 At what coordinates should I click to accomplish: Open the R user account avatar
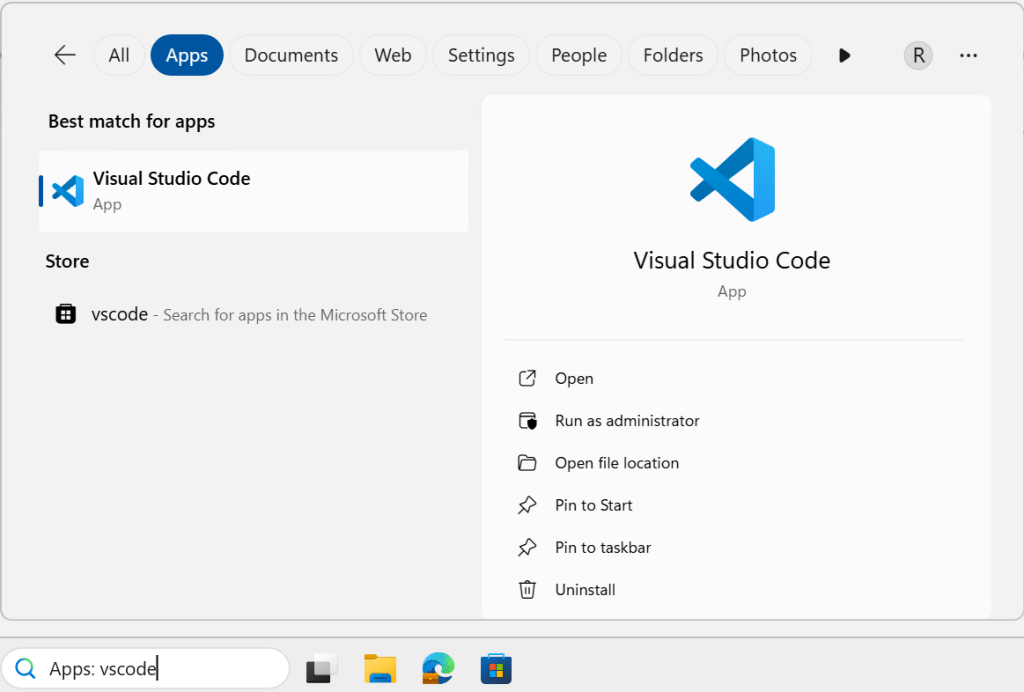pos(918,55)
